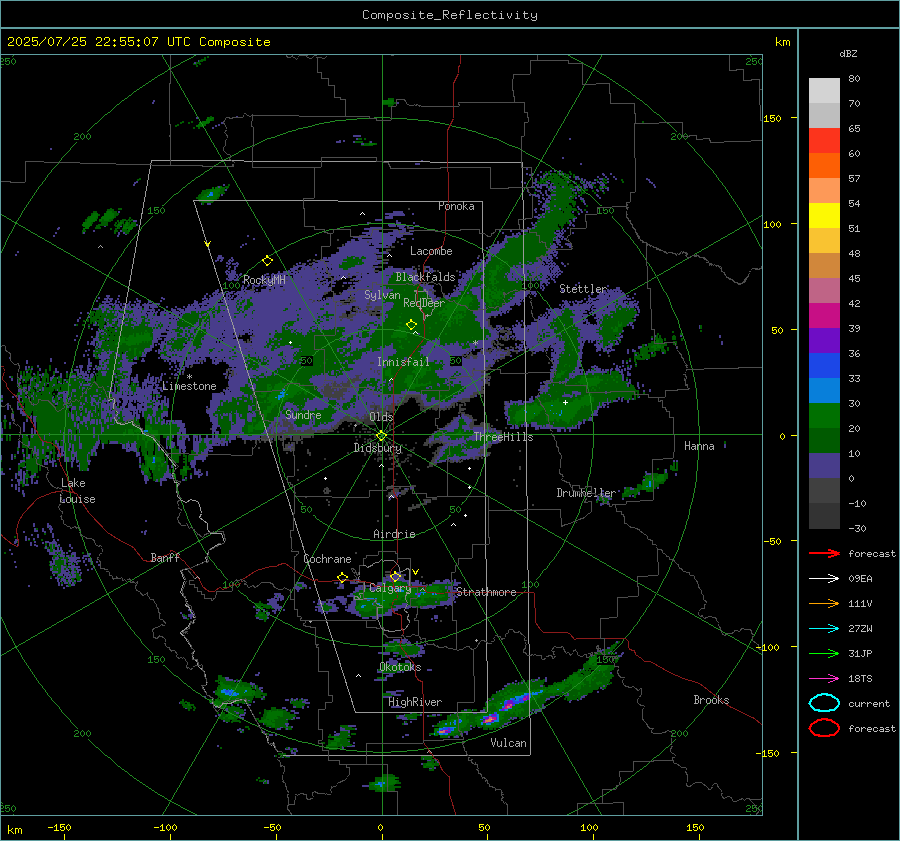Click the dBZ legend header
The width and height of the screenshot is (900, 841).
(x=848, y=54)
